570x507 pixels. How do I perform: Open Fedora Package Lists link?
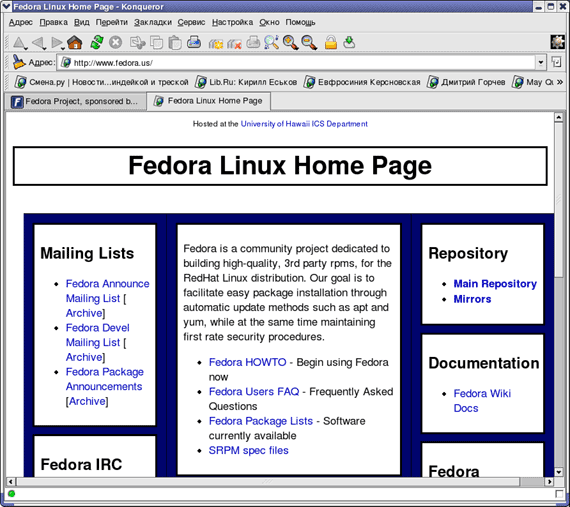point(261,421)
